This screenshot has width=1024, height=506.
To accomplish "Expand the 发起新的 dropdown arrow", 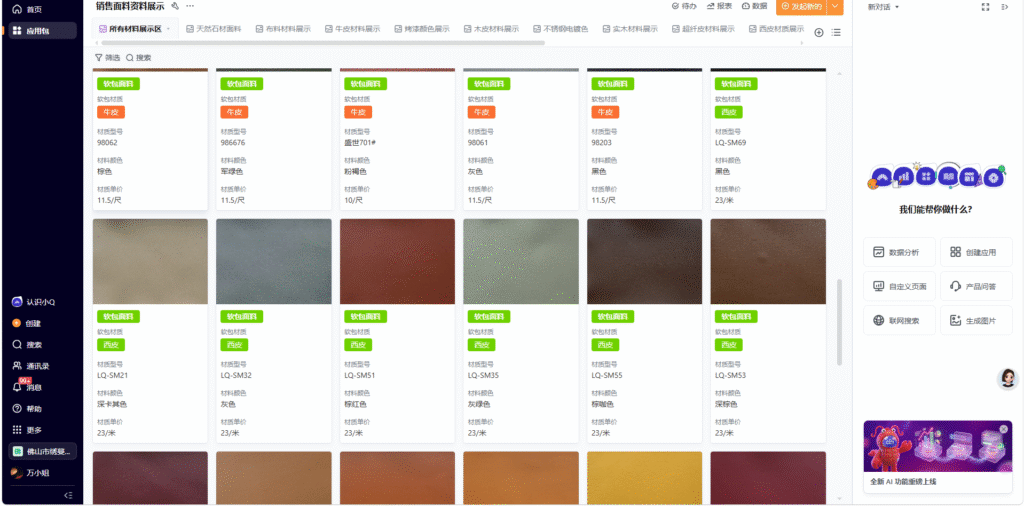I will [835, 7].
